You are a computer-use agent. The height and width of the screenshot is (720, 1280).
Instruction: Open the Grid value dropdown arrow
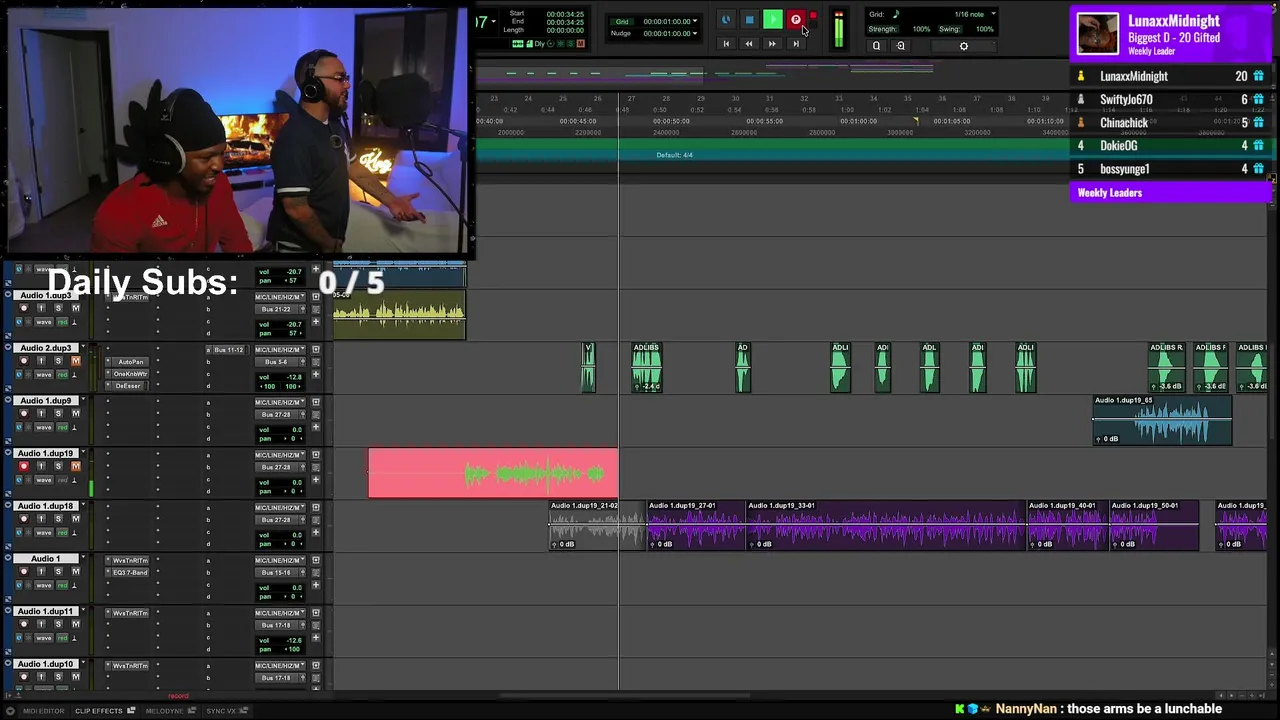(x=695, y=21)
